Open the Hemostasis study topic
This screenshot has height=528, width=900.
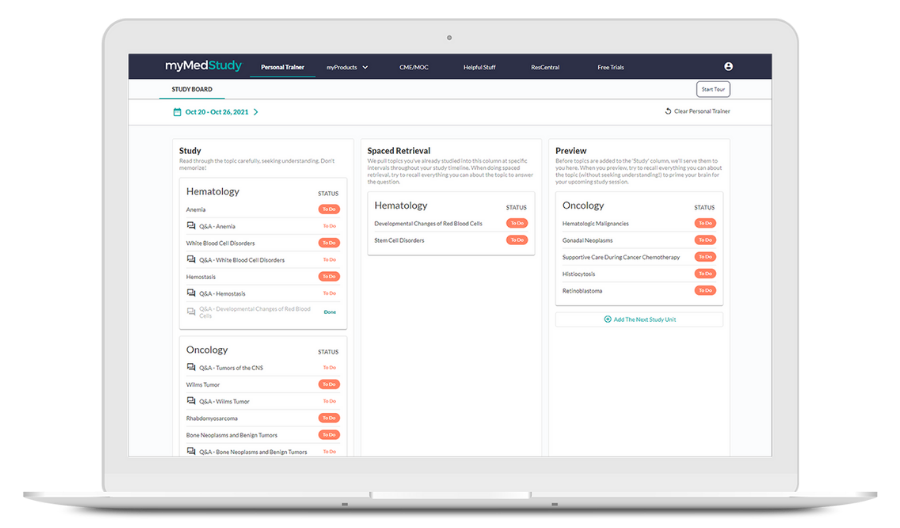201,277
